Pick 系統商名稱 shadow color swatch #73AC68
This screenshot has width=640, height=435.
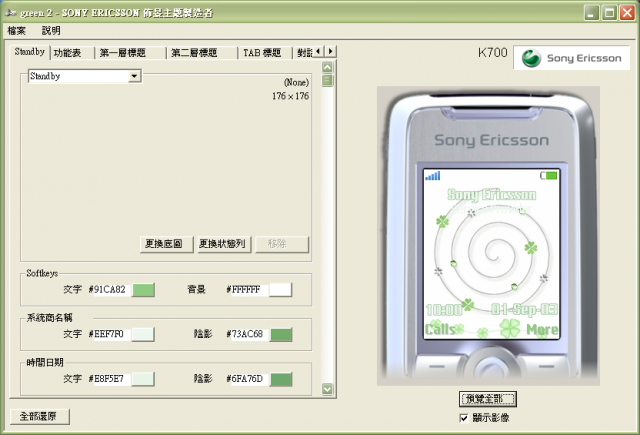281,334
